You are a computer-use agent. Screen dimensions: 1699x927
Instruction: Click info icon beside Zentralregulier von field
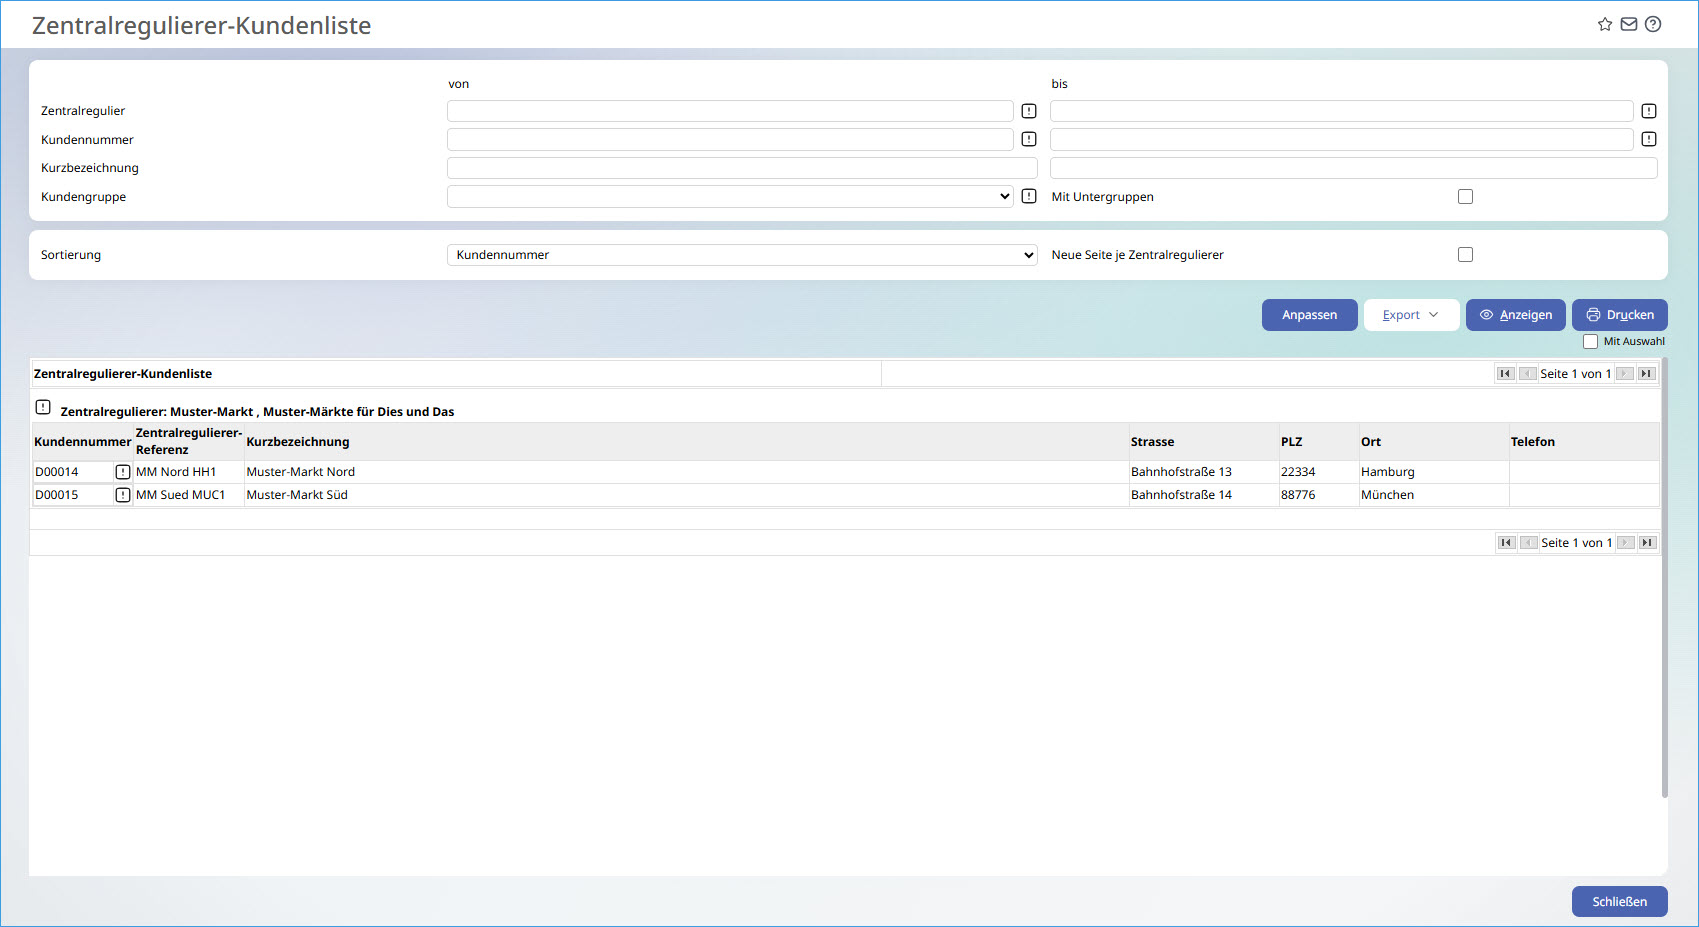[x=1029, y=111]
